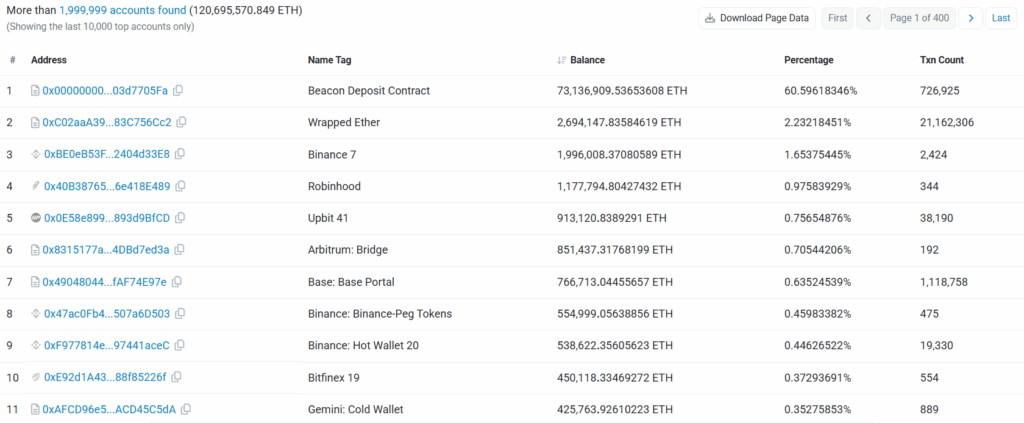The height and width of the screenshot is (423, 1024).
Task: Open address 0xC02aaA39...83C756Cc2 link
Action: [107, 123]
